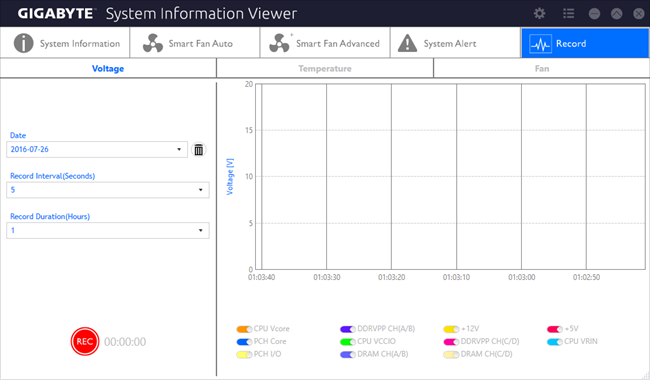Toggle the PCH Core series switch
The width and height of the screenshot is (650, 380).
[x=244, y=342]
